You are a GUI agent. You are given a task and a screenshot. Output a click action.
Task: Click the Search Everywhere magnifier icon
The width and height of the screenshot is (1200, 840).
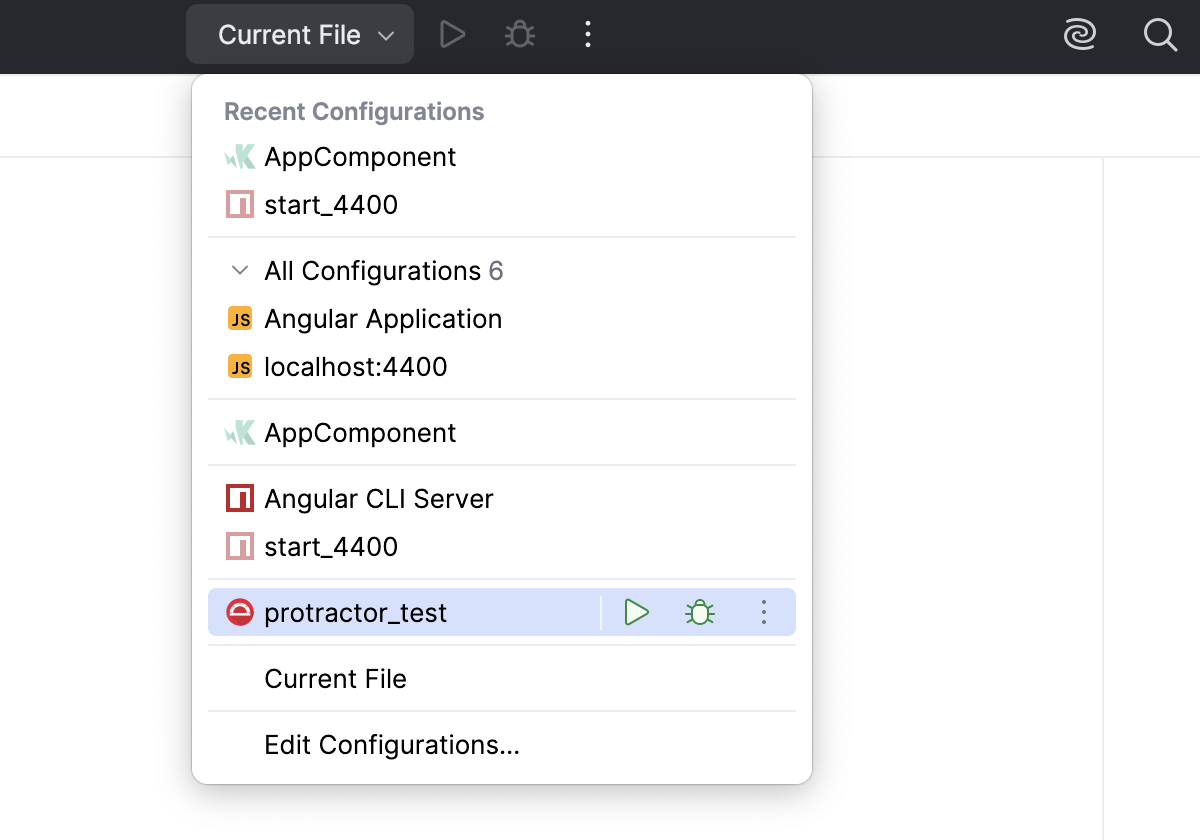coord(1160,35)
